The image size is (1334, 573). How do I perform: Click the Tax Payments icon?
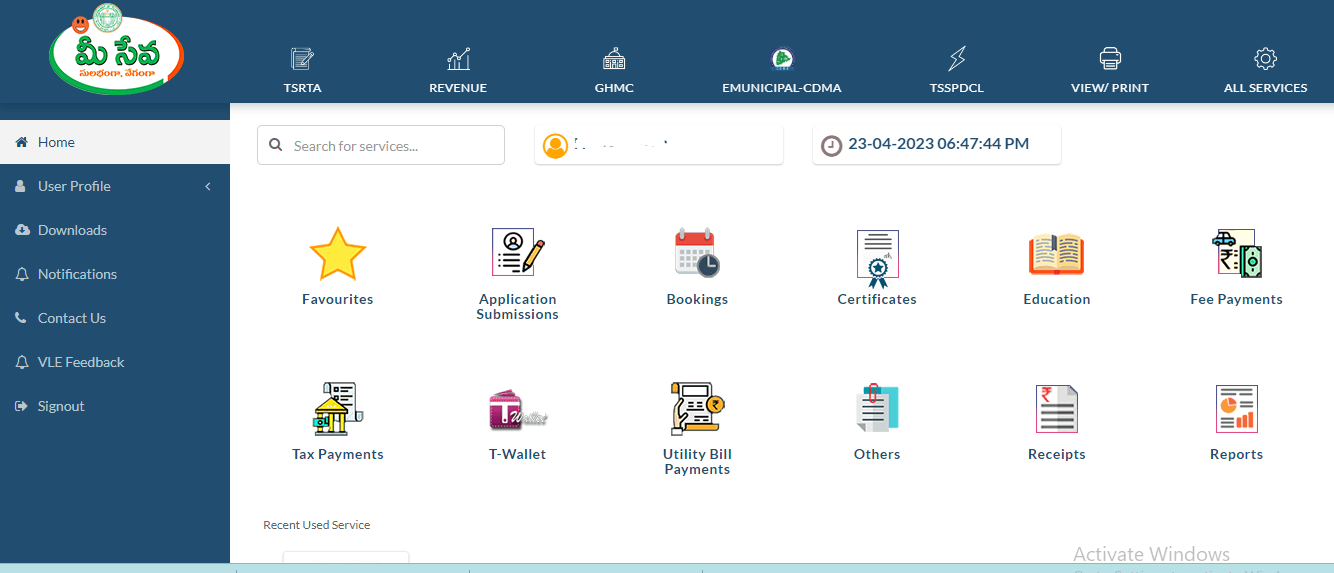338,409
